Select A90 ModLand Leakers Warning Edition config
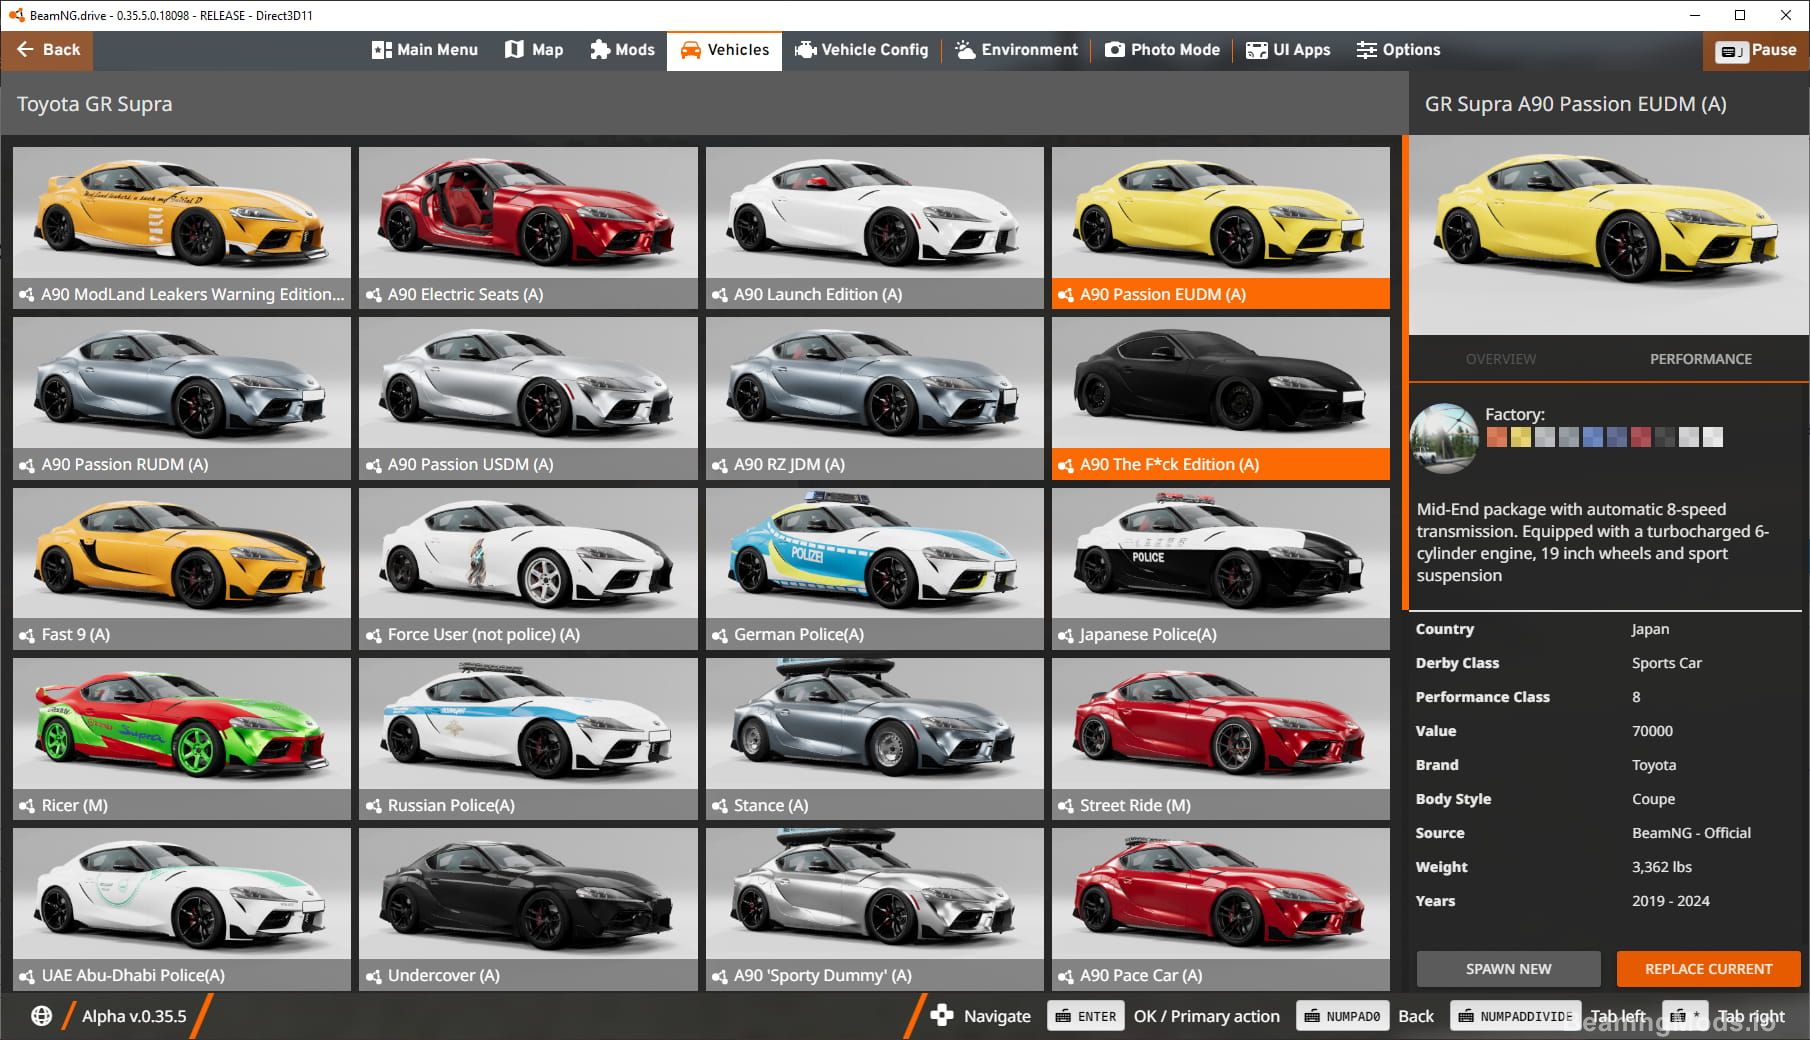Screen dimensions: 1810x1040 coord(182,227)
